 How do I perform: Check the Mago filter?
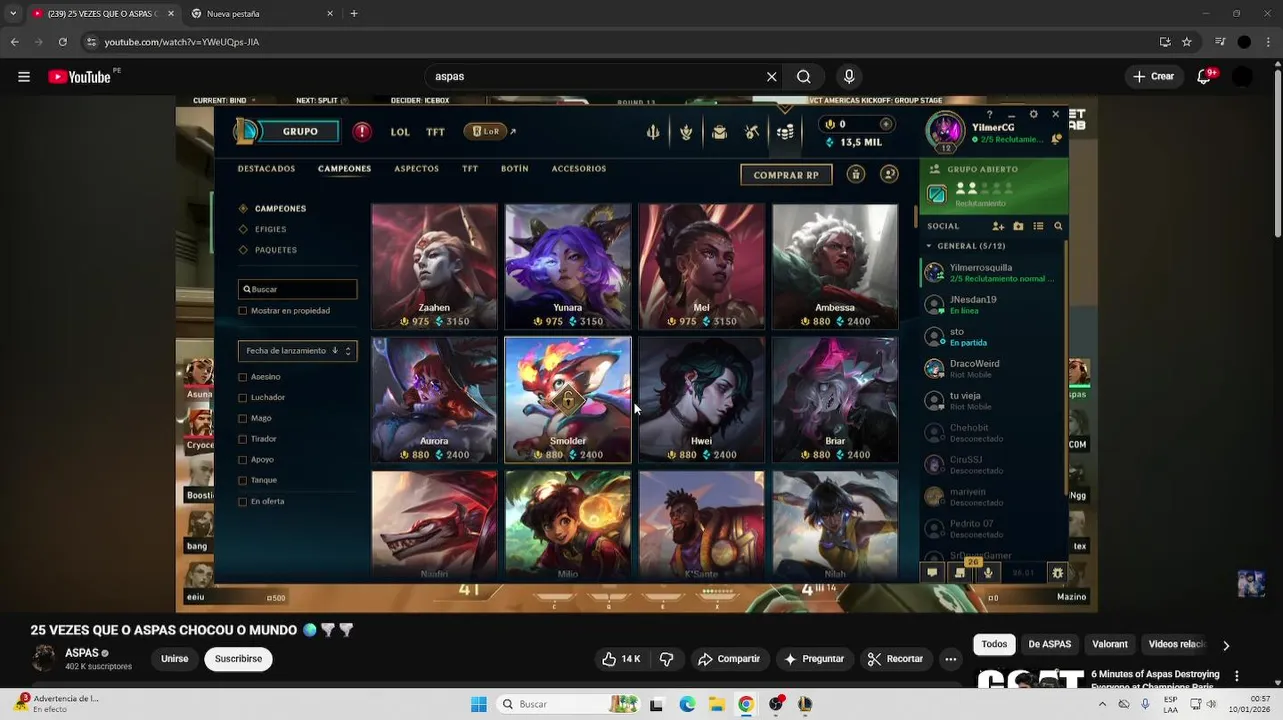click(x=242, y=419)
